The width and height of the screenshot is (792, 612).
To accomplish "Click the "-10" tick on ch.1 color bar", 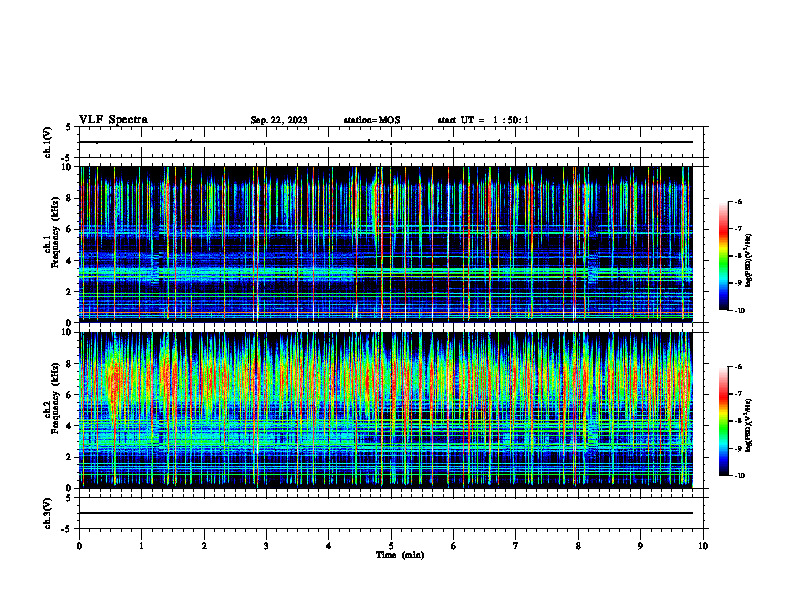I will click(x=739, y=311).
